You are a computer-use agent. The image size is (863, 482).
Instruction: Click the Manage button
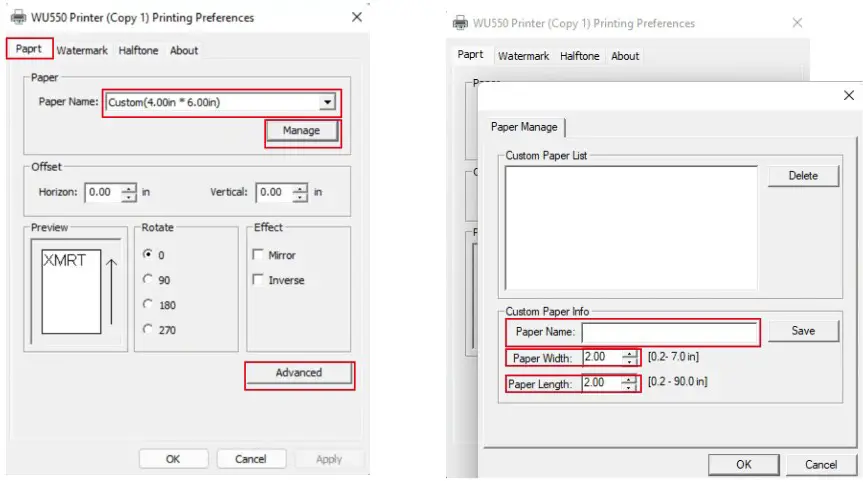pyautogui.click(x=302, y=131)
